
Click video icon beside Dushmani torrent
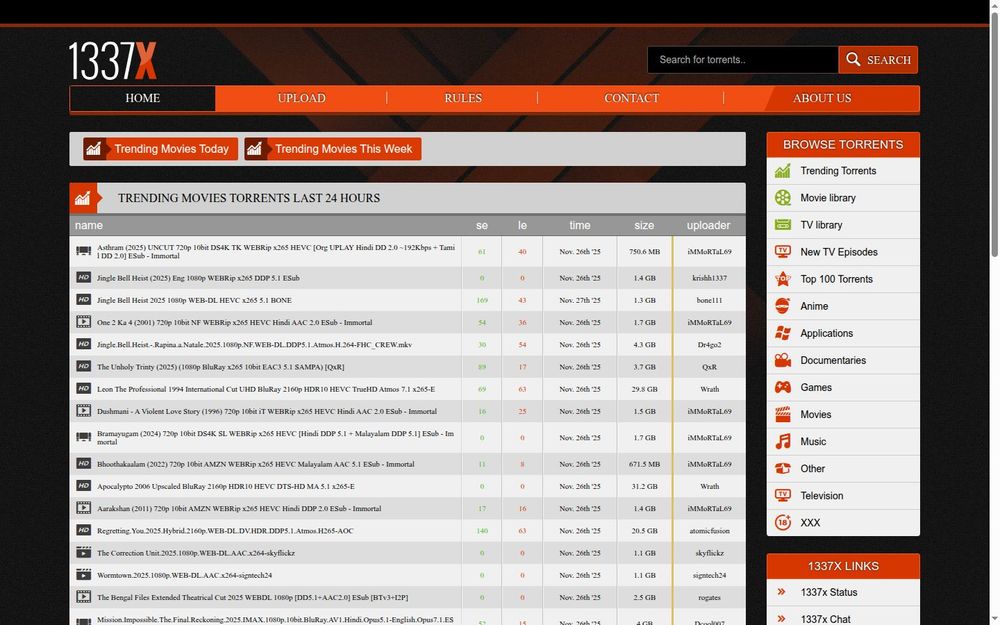click(84, 411)
